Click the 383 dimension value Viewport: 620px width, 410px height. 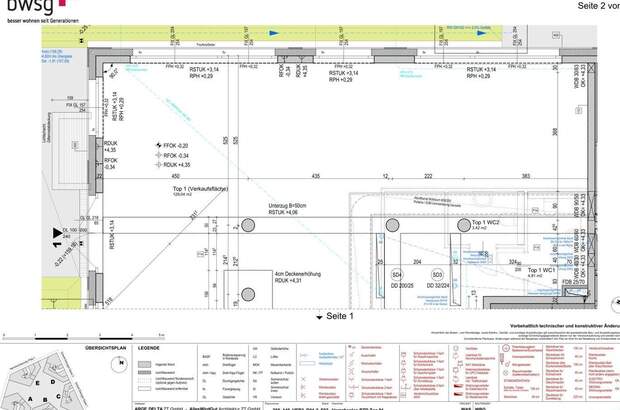tap(526, 176)
